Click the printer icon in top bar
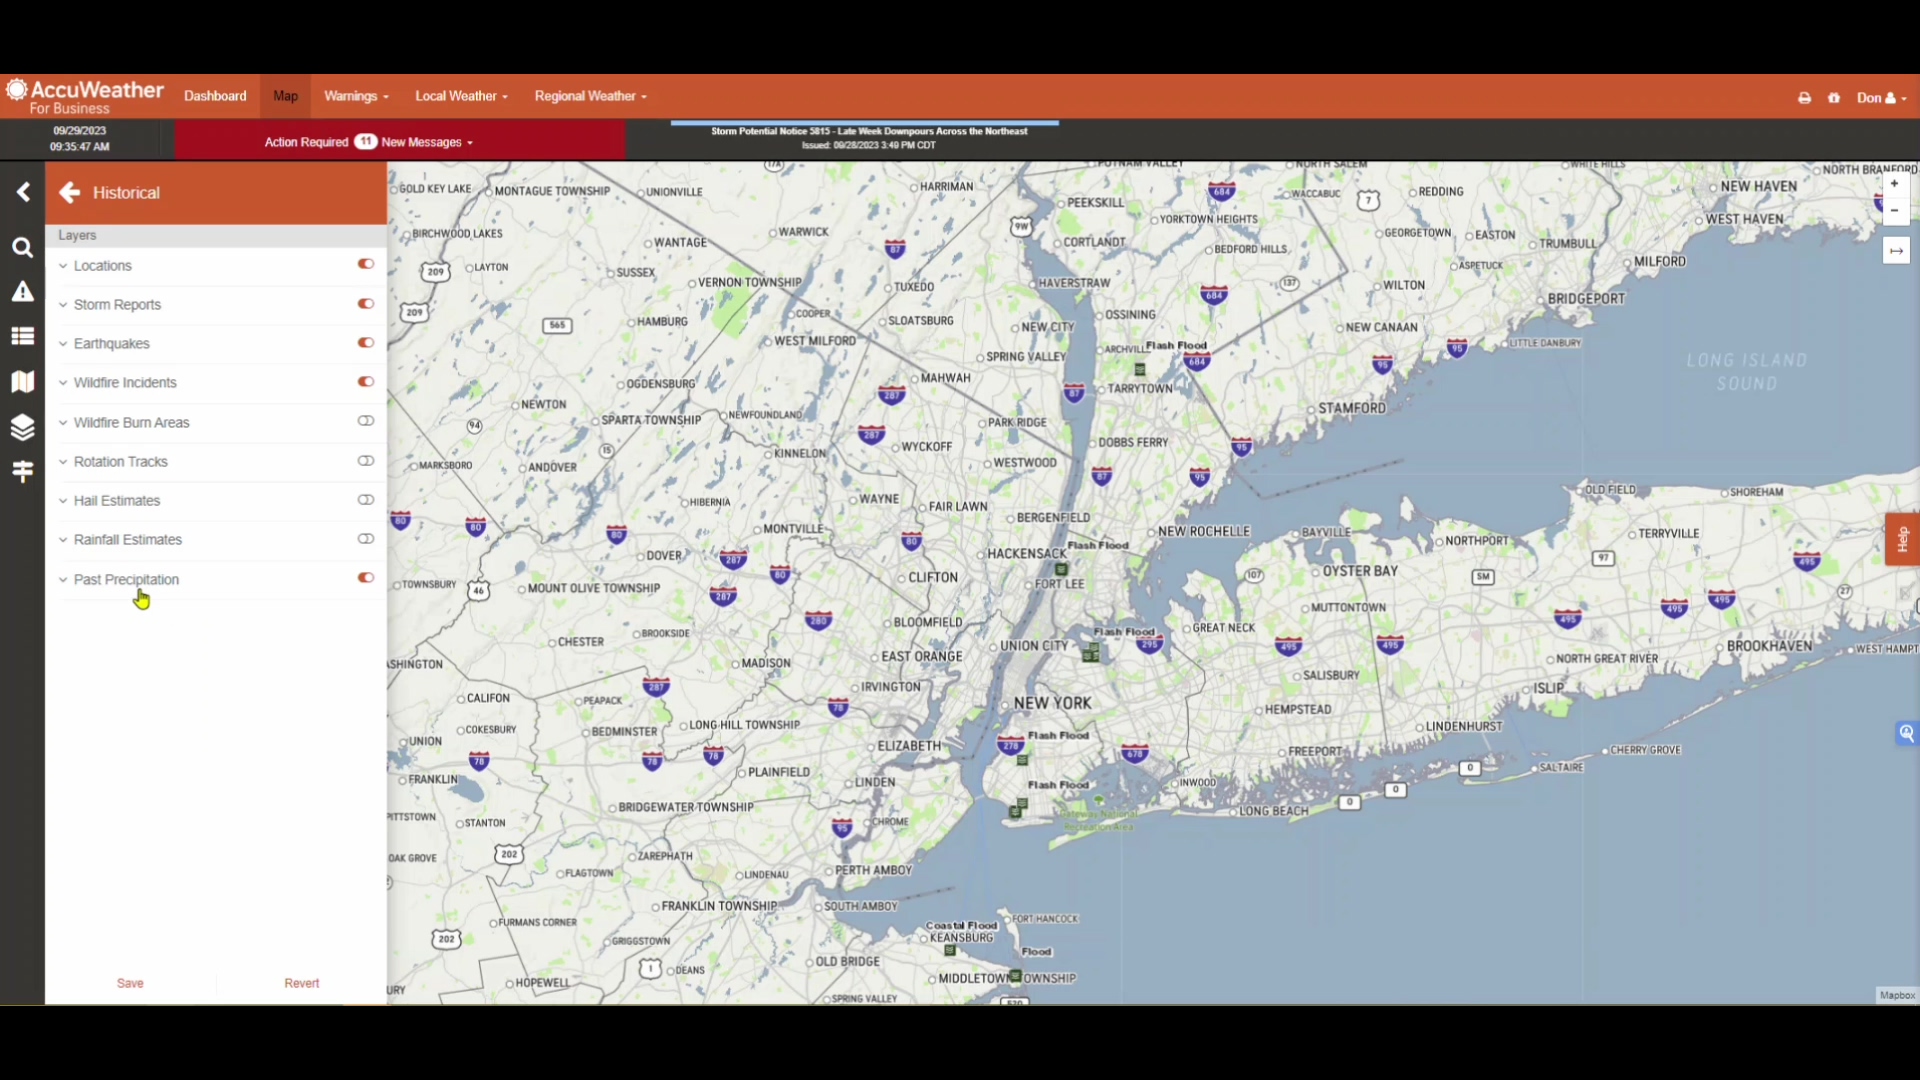1920x1080 pixels. [1804, 98]
